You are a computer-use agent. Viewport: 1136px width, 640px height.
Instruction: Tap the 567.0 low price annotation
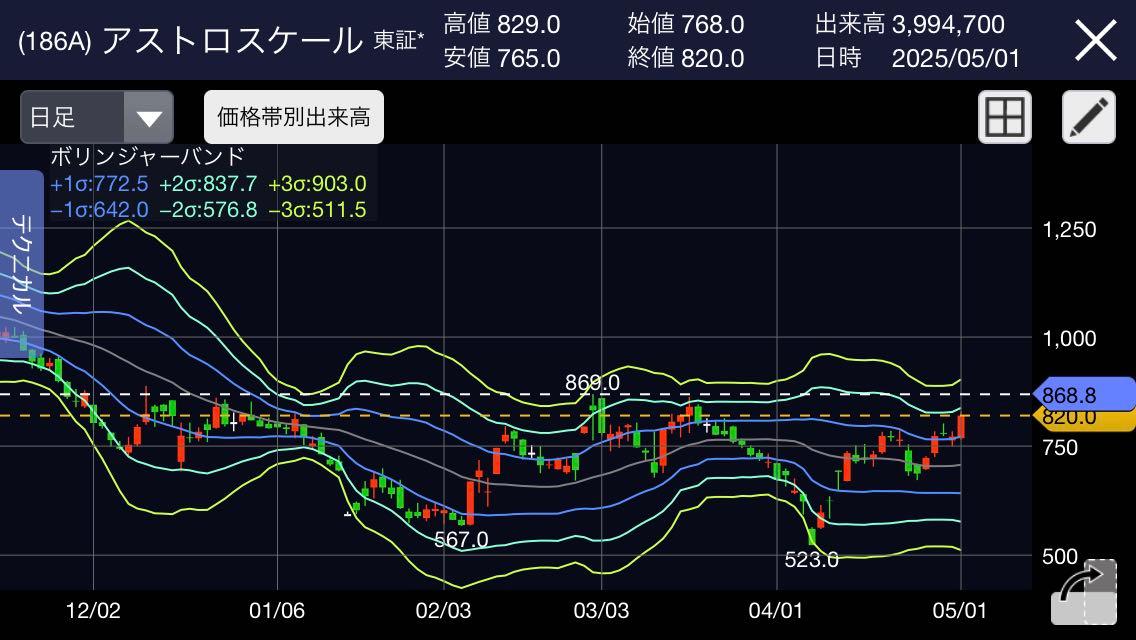click(461, 540)
